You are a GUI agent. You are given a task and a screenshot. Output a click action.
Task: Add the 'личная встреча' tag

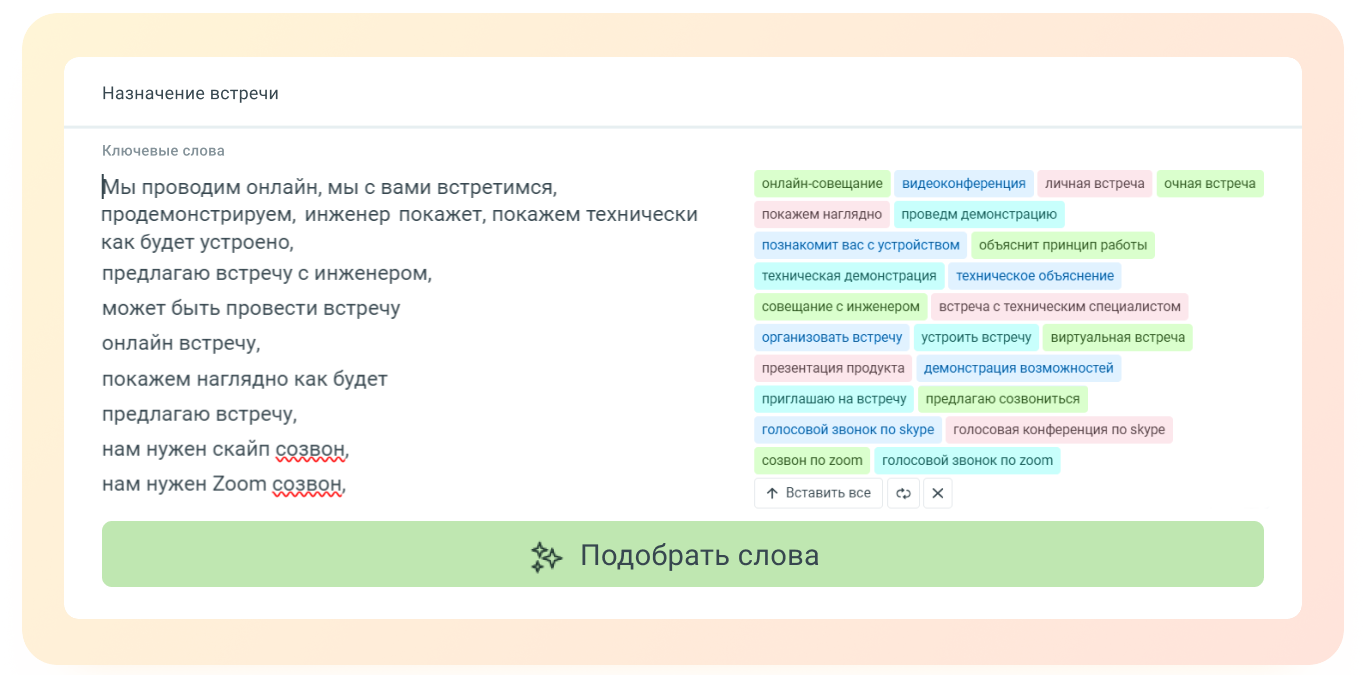point(1095,184)
